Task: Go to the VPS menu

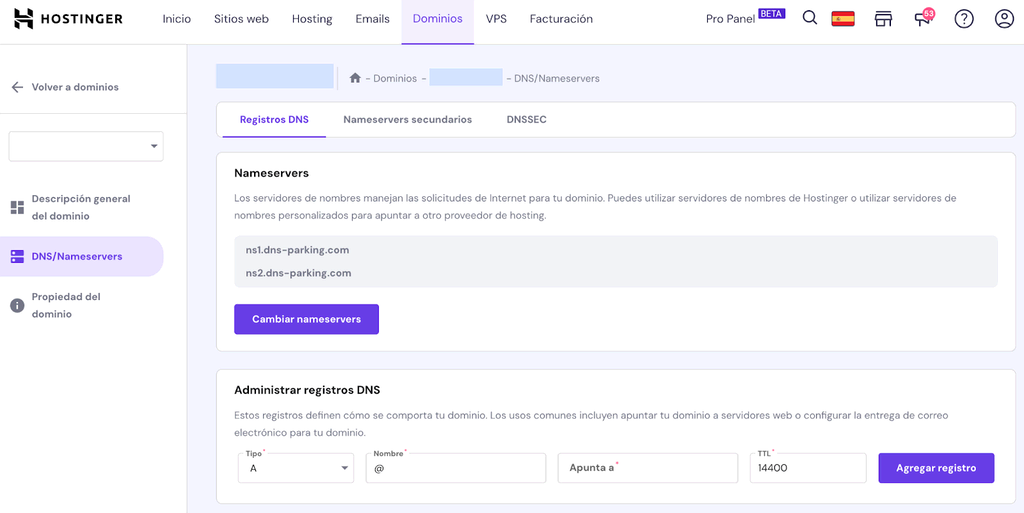Action: tap(496, 19)
